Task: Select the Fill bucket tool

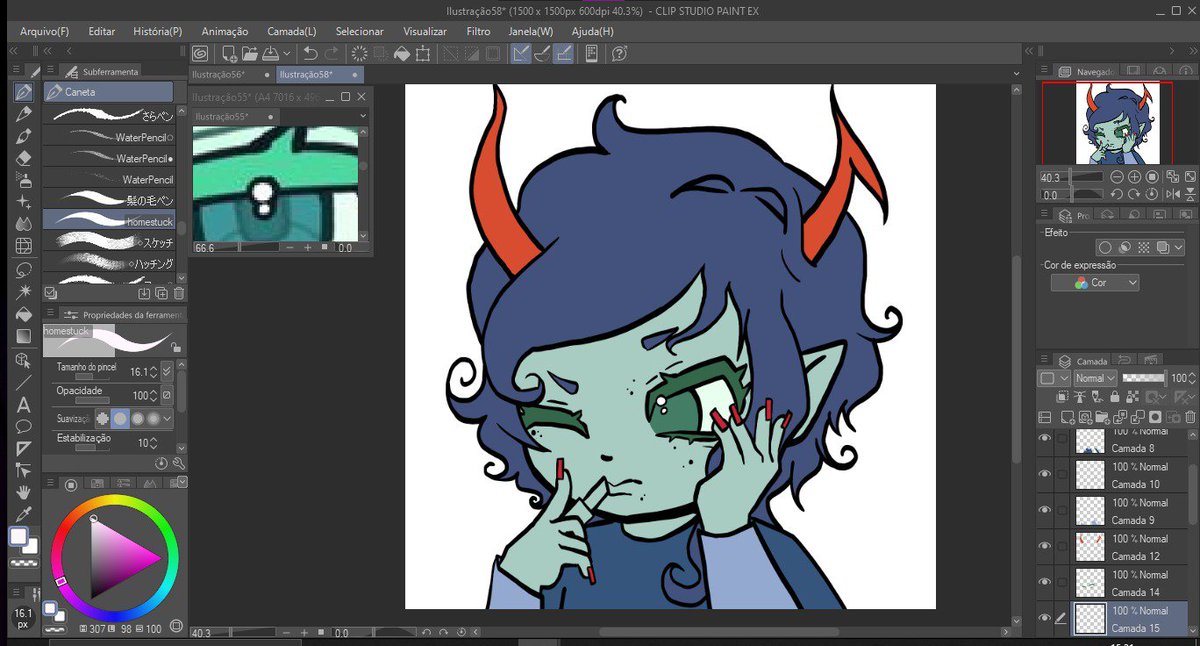Action: [x=23, y=314]
